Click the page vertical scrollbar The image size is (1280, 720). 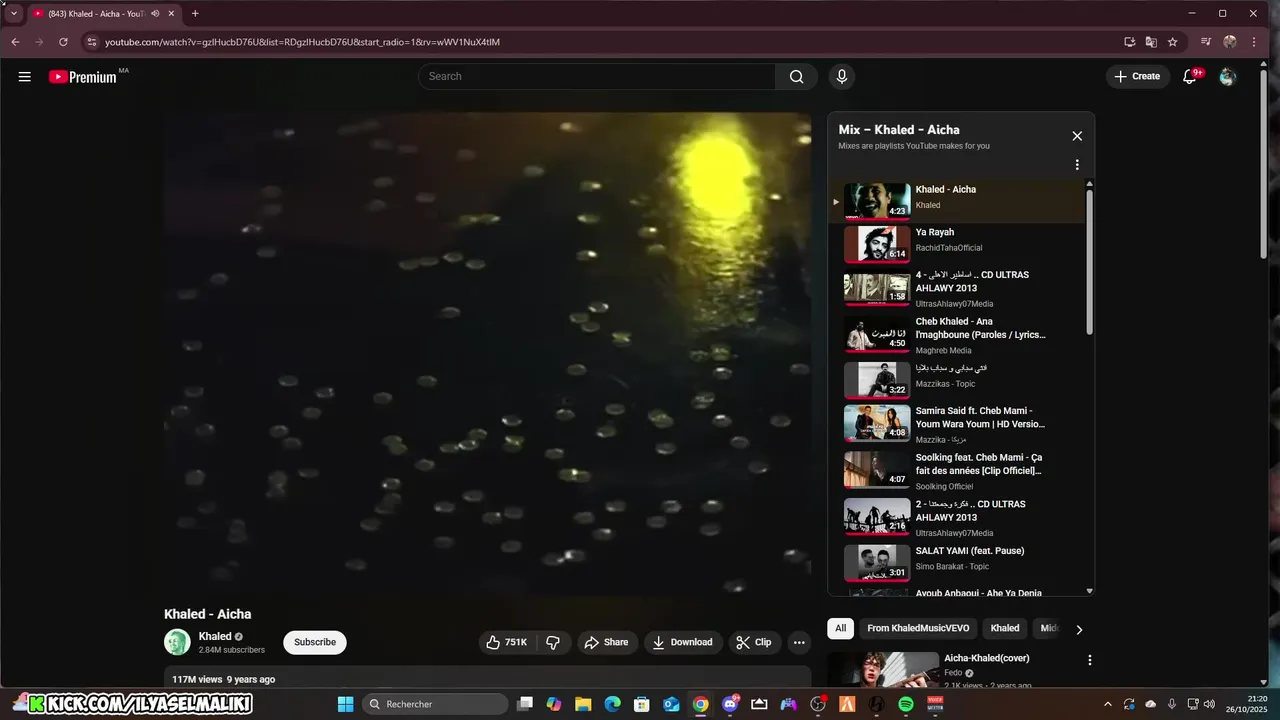[x=1263, y=165]
